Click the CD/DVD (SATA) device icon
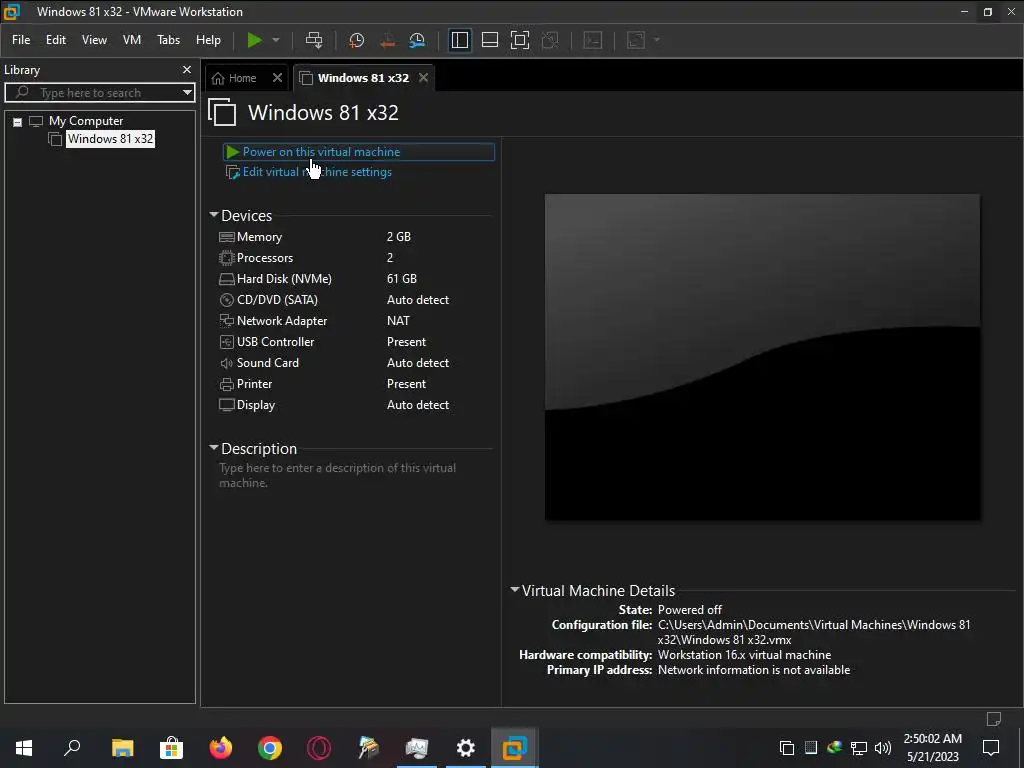This screenshot has height=768, width=1024. (x=227, y=300)
